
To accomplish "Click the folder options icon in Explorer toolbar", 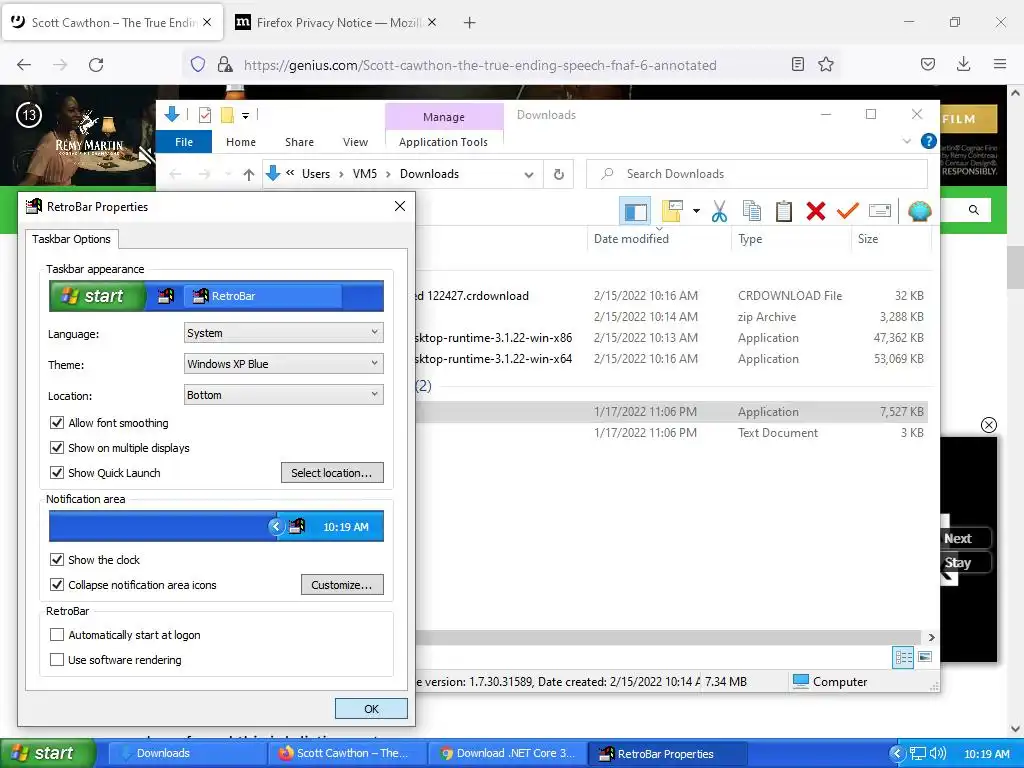I will coord(673,211).
